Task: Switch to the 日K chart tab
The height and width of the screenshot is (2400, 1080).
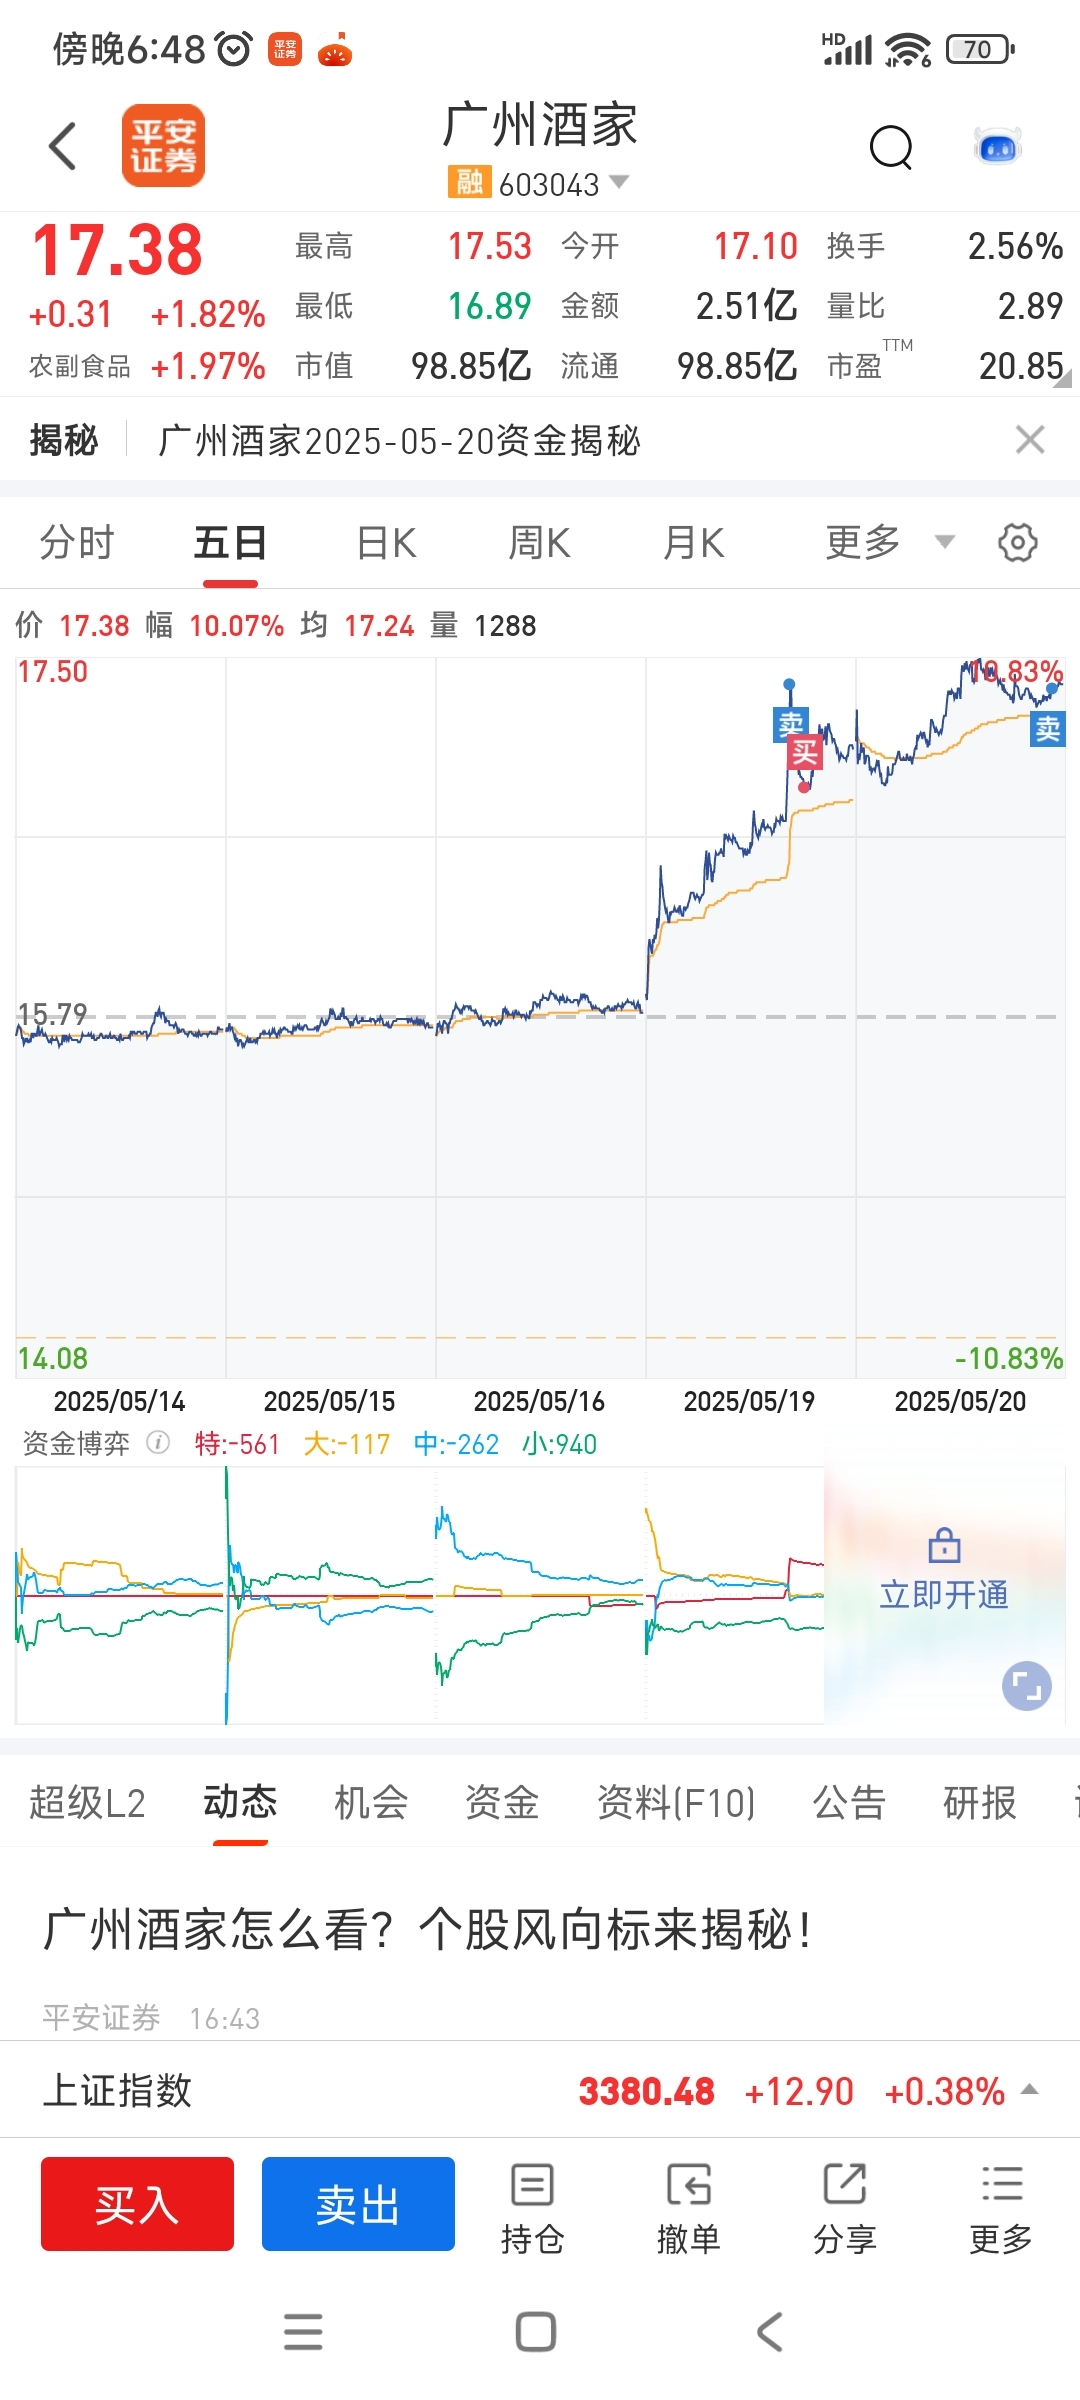Action: coord(386,543)
